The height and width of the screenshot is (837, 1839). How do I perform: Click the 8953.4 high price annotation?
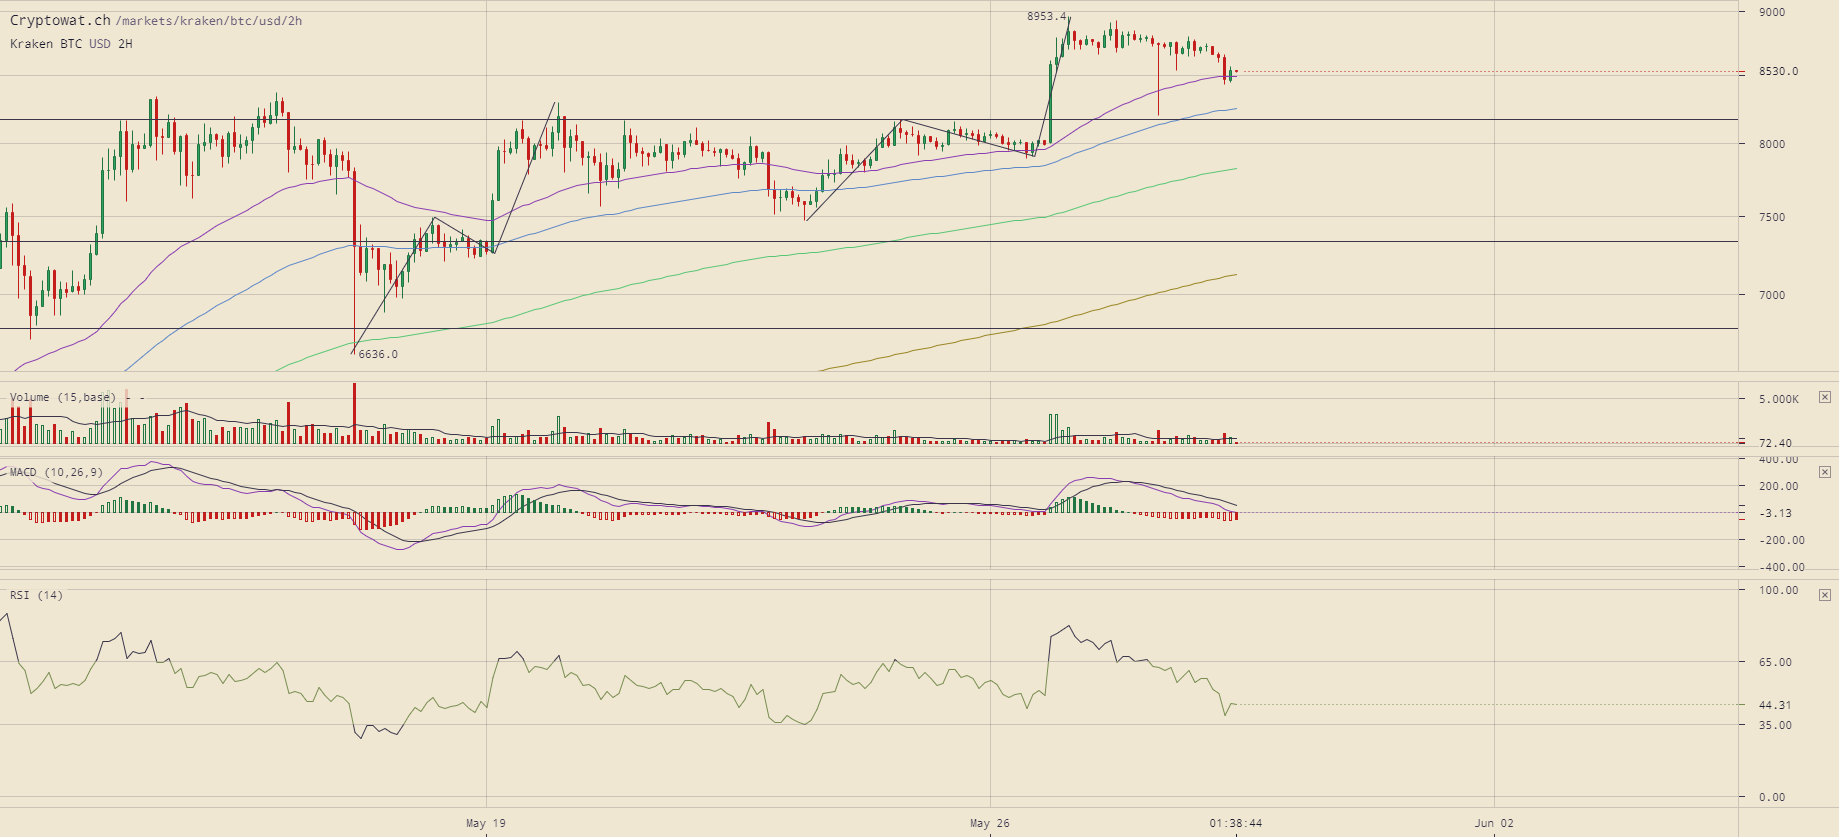[1047, 16]
